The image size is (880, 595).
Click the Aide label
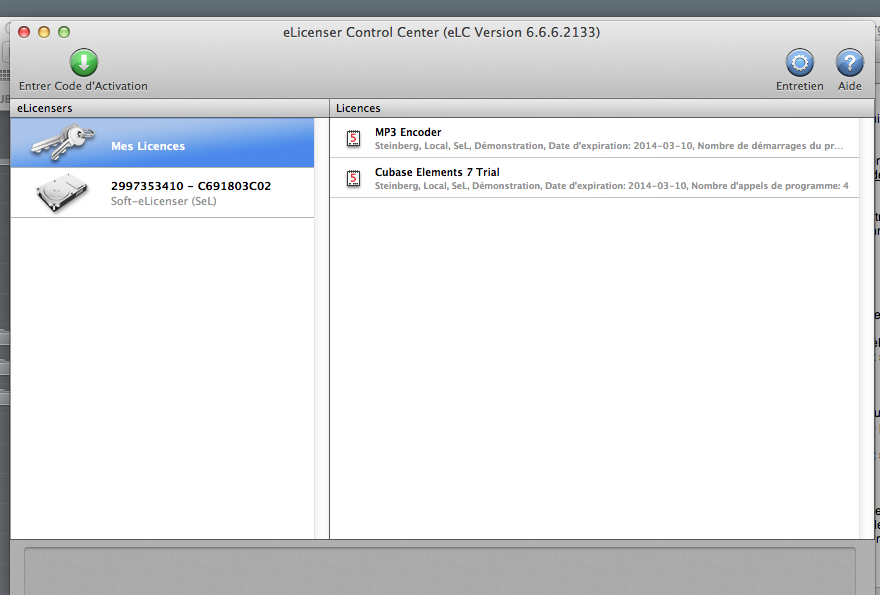click(849, 86)
